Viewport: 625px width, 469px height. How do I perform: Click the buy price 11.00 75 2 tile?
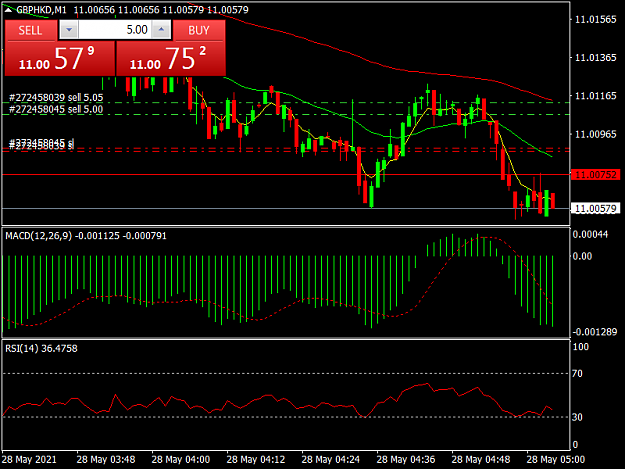(171, 59)
